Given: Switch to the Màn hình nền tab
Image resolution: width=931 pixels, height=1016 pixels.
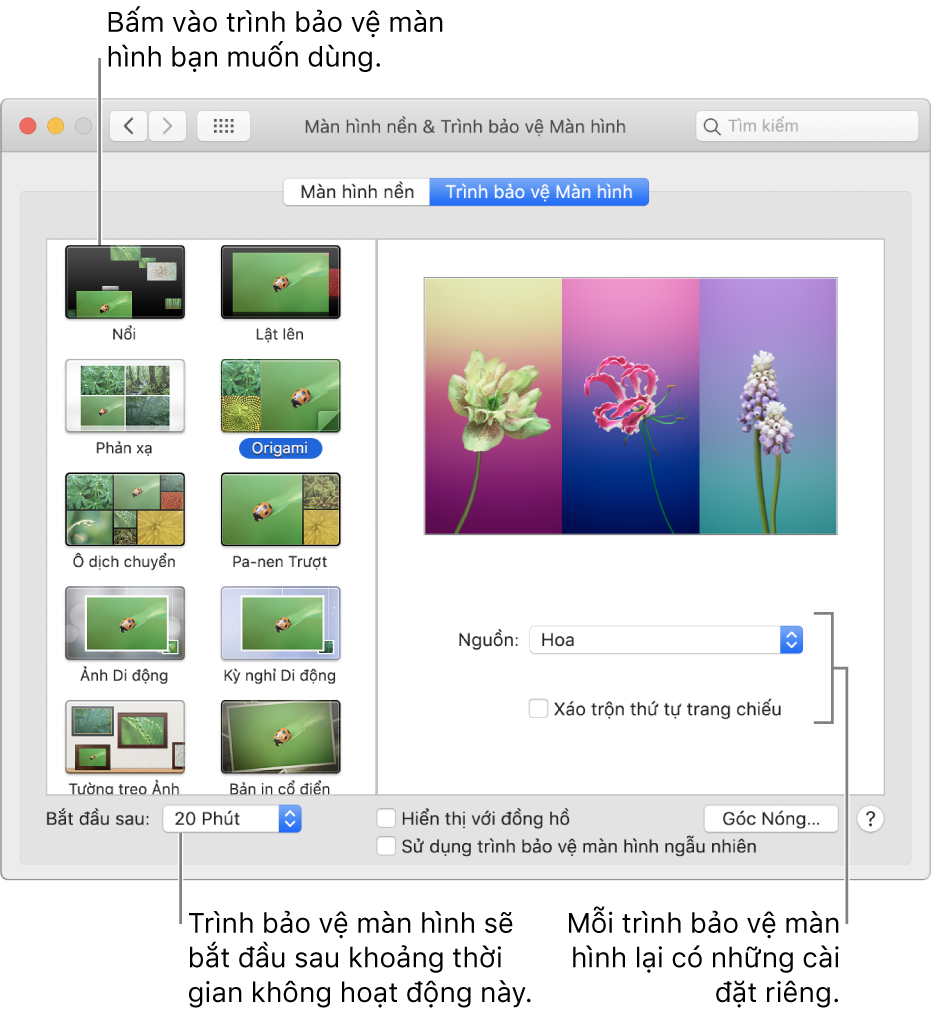Looking at the screenshot, I should click(356, 191).
